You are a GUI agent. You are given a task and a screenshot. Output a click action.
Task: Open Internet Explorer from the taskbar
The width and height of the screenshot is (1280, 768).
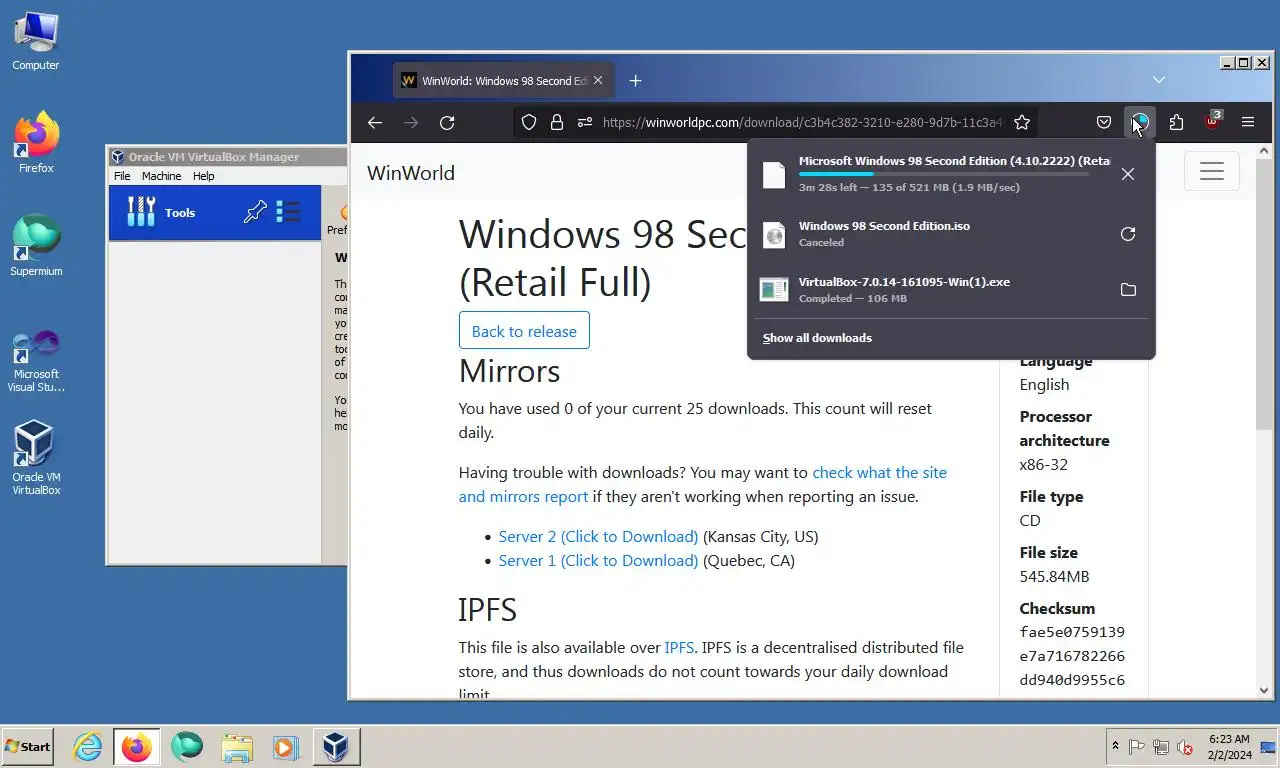click(88, 746)
